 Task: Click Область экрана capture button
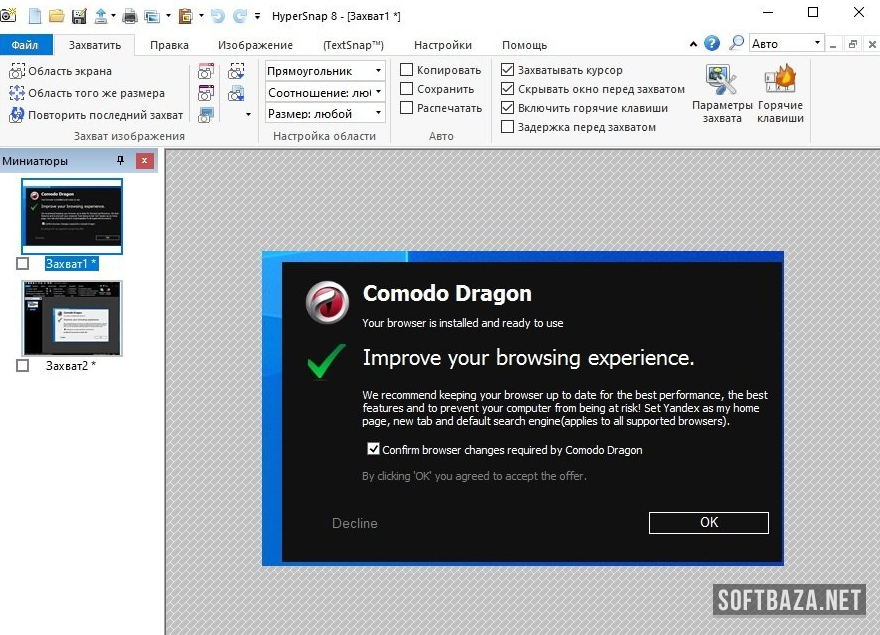(x=61, y=71)
